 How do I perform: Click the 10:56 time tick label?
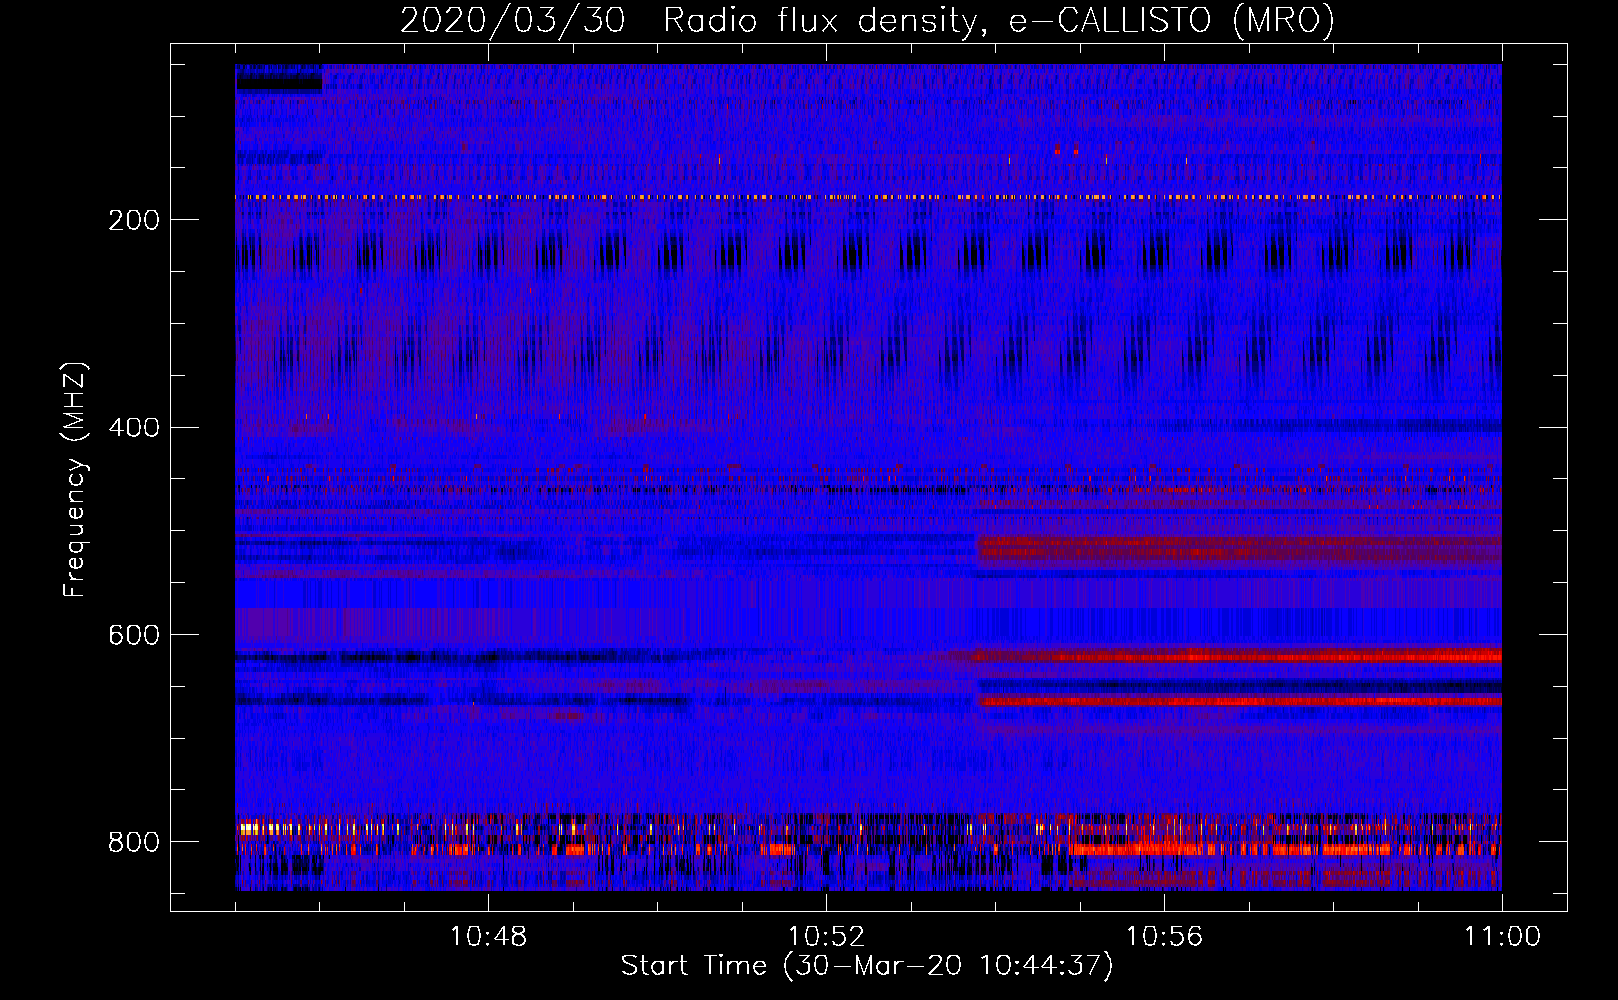1164,937
